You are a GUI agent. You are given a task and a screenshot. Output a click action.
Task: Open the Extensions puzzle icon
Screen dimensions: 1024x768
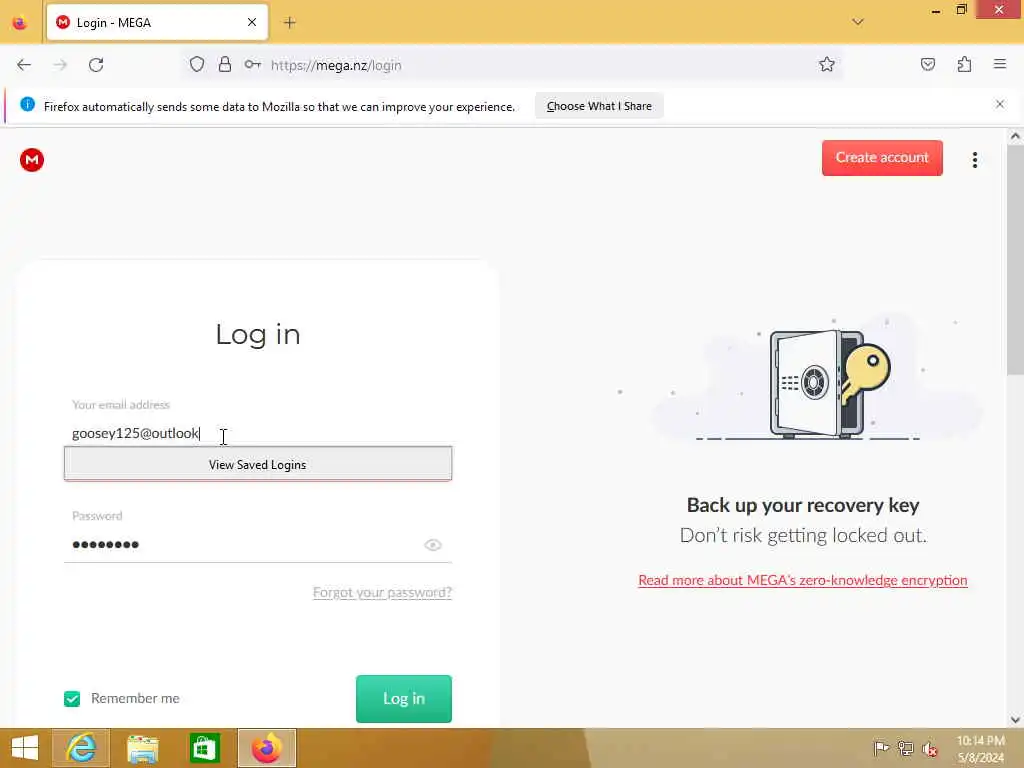[x=964, y=65]
